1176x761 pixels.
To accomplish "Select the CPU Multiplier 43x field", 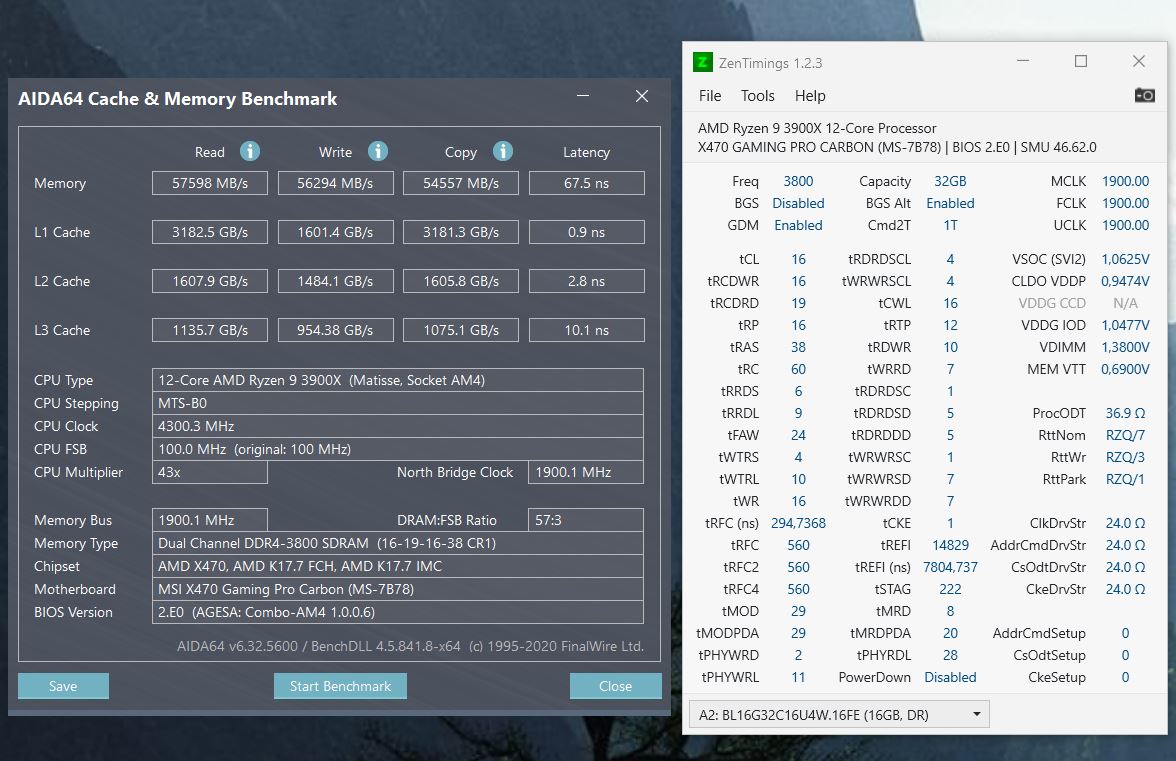I will coord(209,472).
